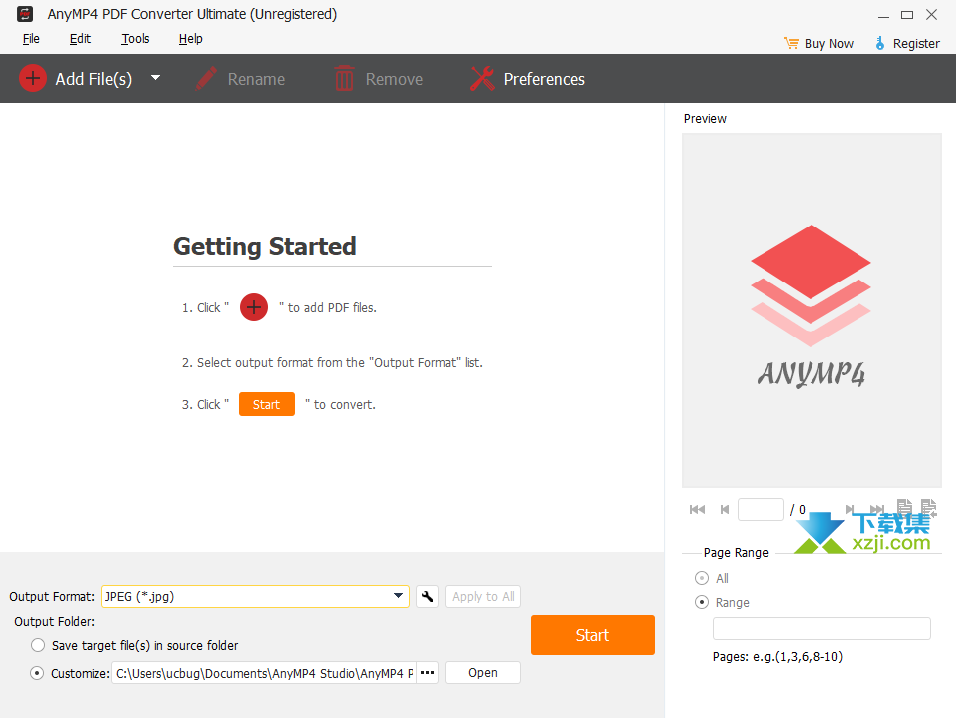Open the Tools menu

pyautogui.click(x=135, y=39)
